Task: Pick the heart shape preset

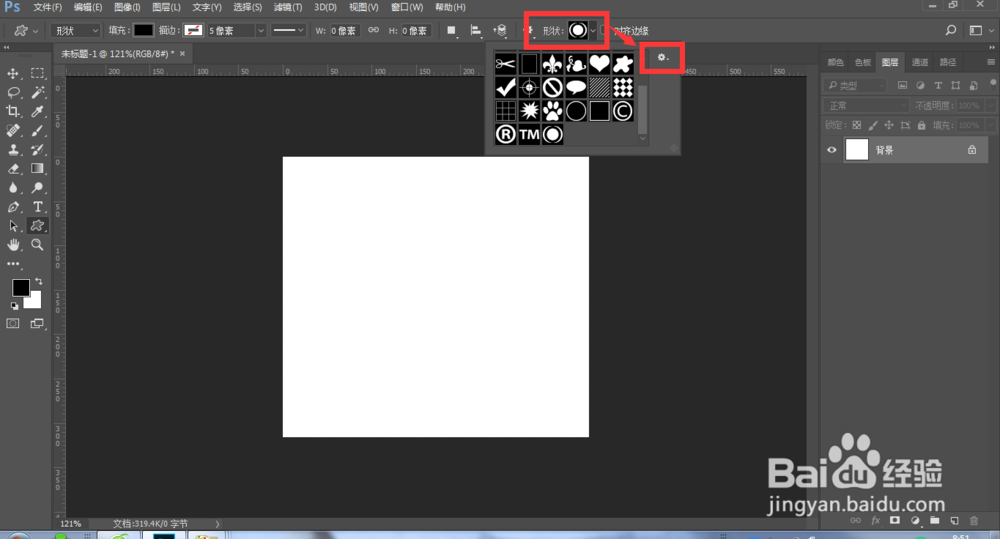Action: click(599, 64)
